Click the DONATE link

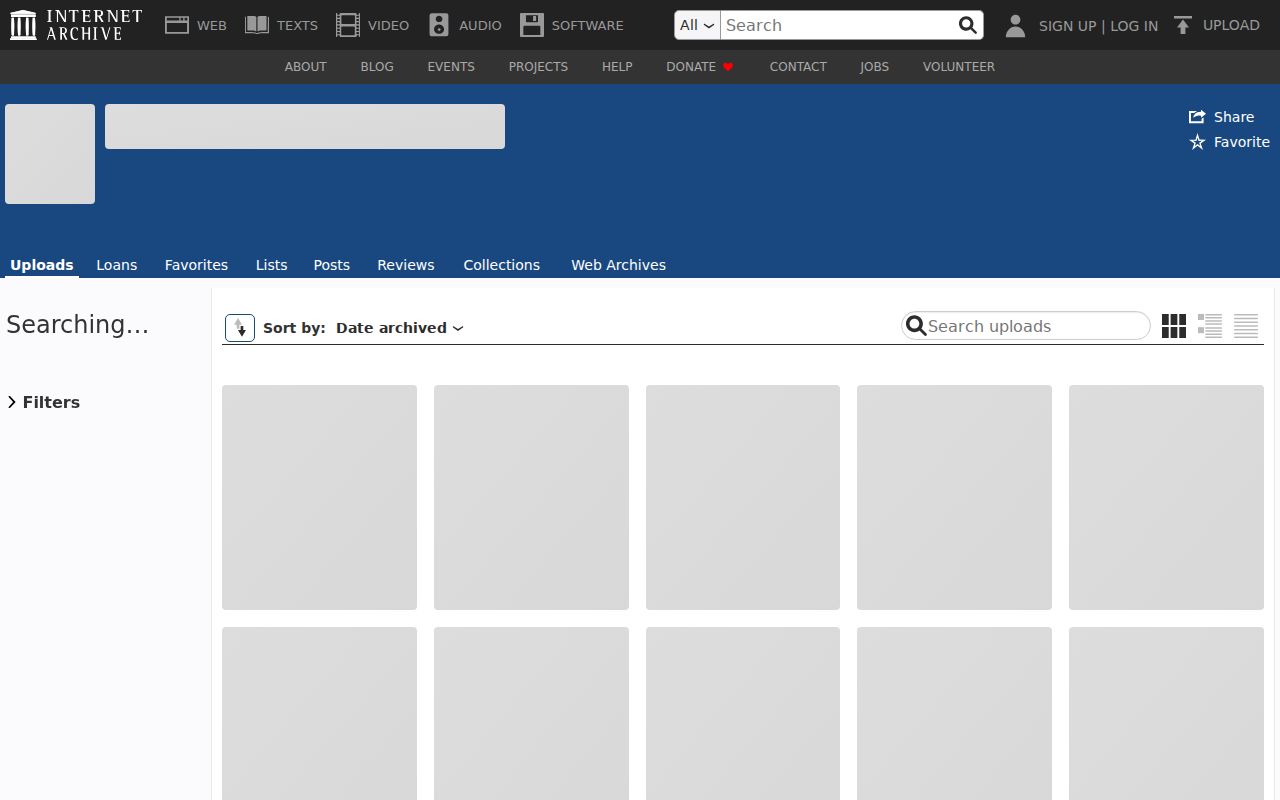tap(700, 67)
